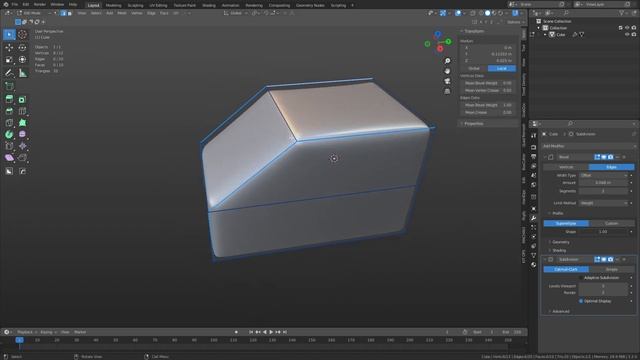Select the Select Box tool
This screenshot has height=360, width=640.
click(9, 35)
